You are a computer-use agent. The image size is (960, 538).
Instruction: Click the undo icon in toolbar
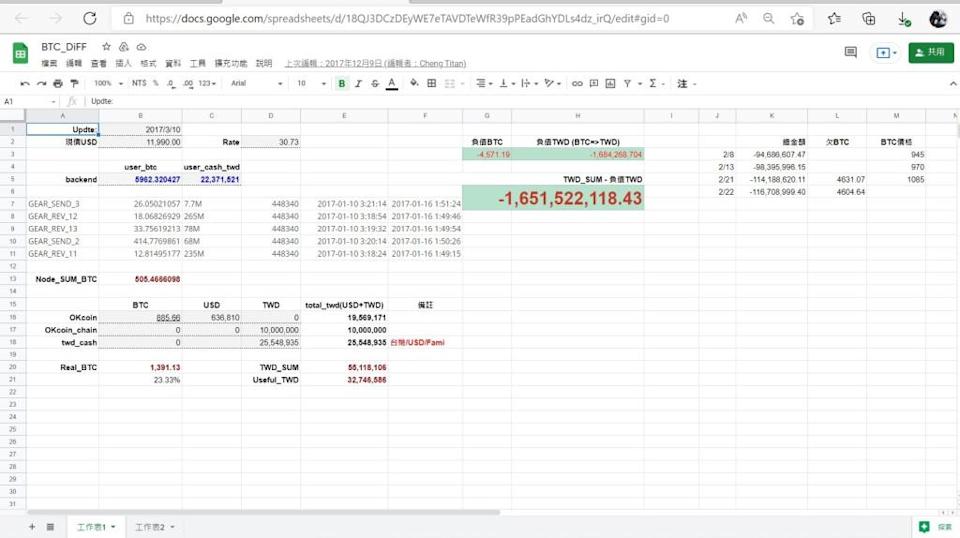click(x=25, y=84)
